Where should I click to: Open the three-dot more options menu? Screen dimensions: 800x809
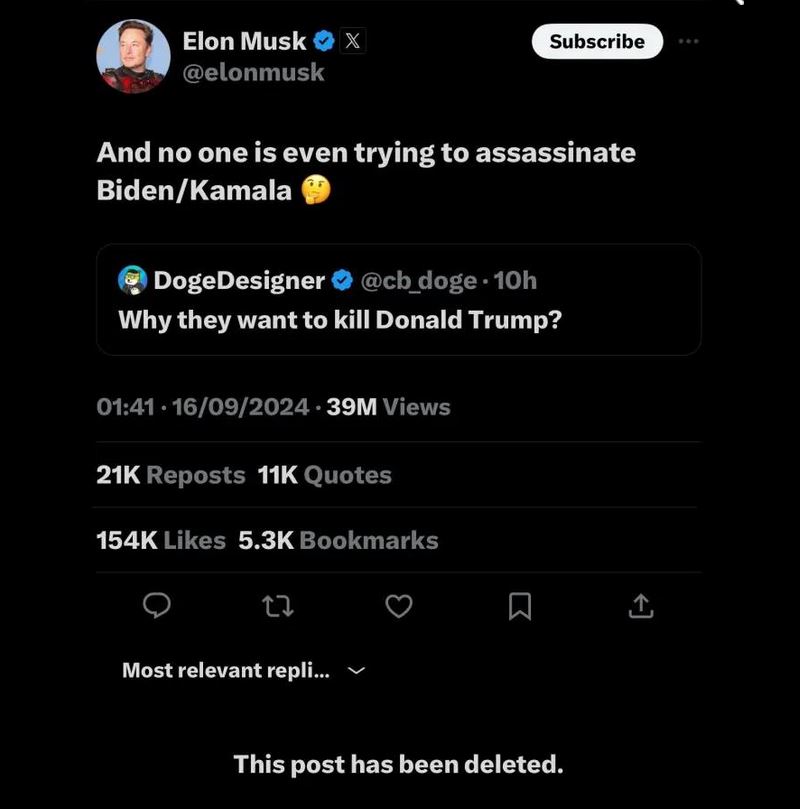(689, 41)
